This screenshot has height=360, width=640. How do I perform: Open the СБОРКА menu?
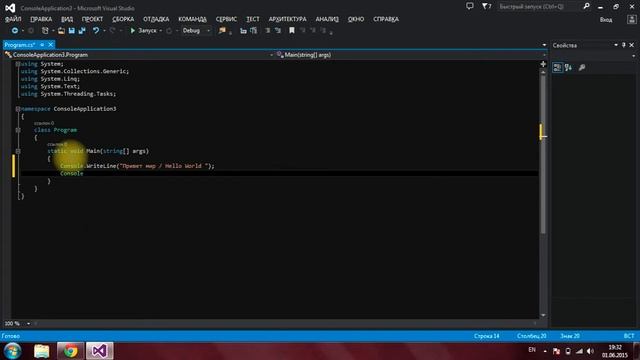tap(123, 19)
